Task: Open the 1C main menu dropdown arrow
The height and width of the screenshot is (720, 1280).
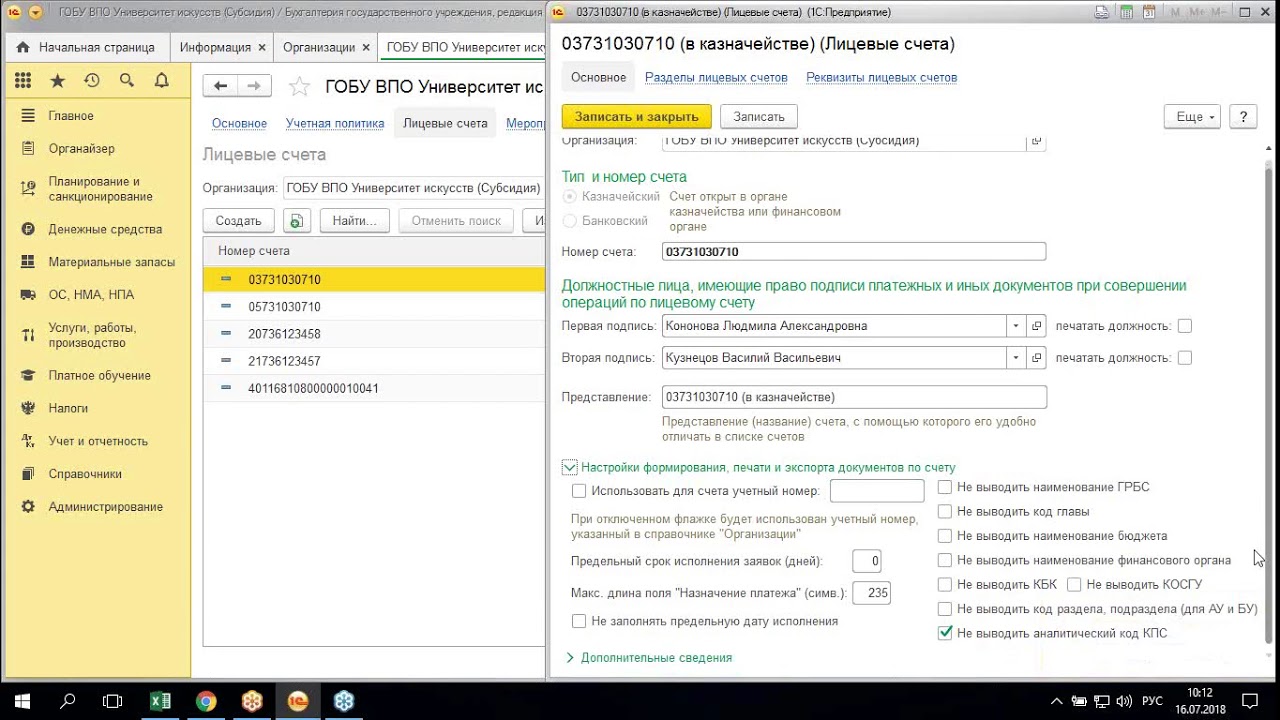Action: click(x=35, y=13)
